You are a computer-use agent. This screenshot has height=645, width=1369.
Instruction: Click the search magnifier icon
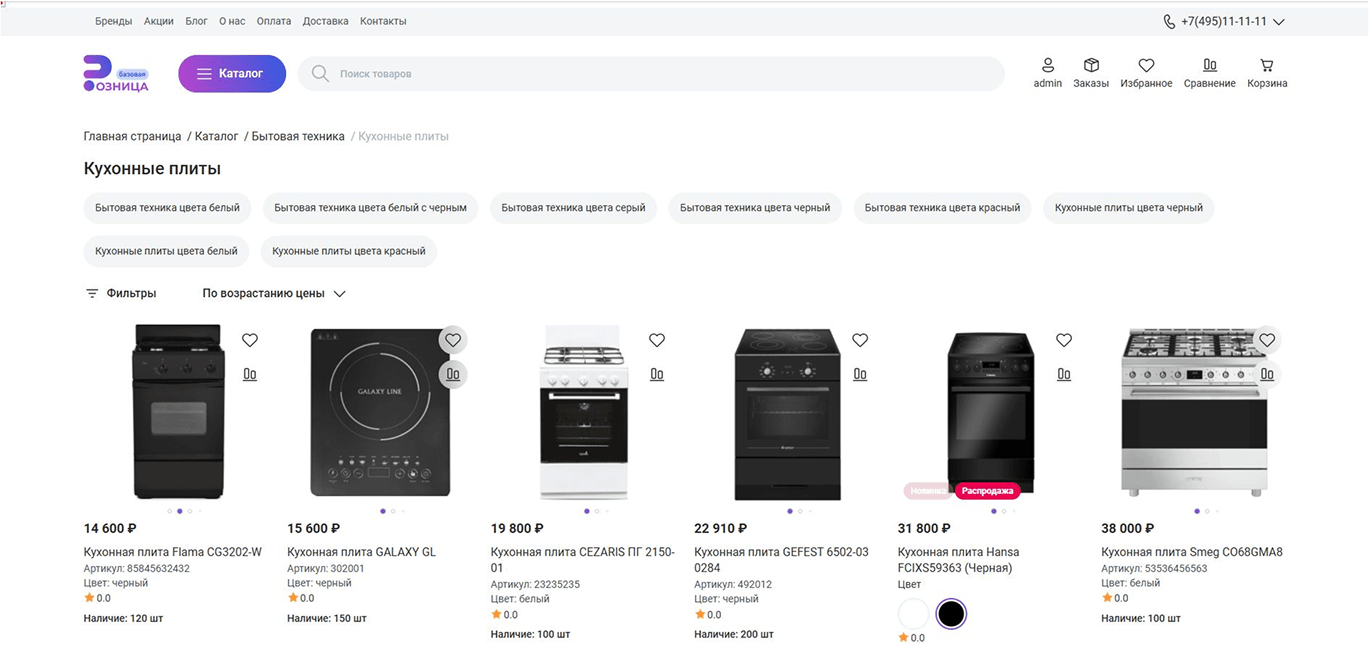[x=320, y=74]
